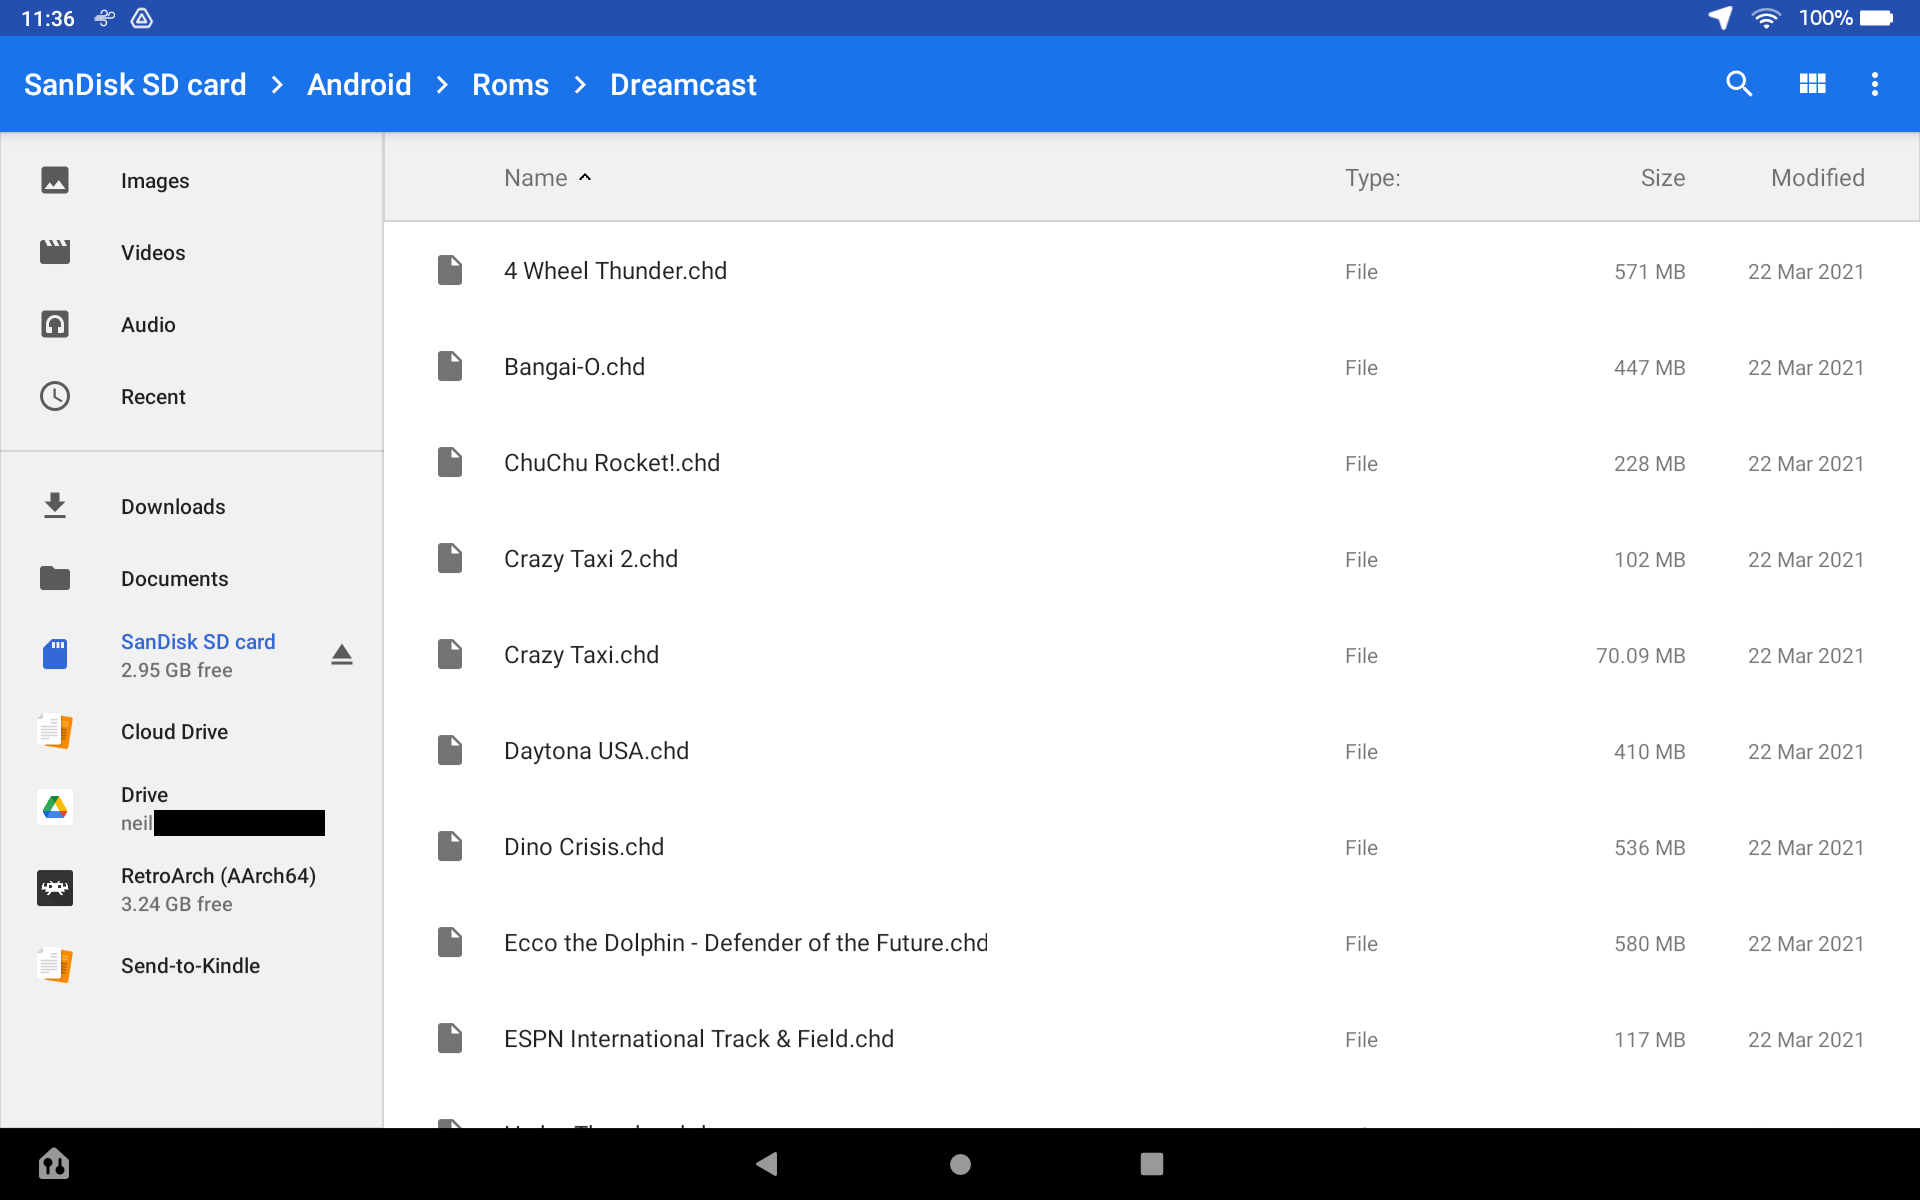Click file icon for Crazy Taxi 2.chd

pyautogui.click(x=450, y=559)
